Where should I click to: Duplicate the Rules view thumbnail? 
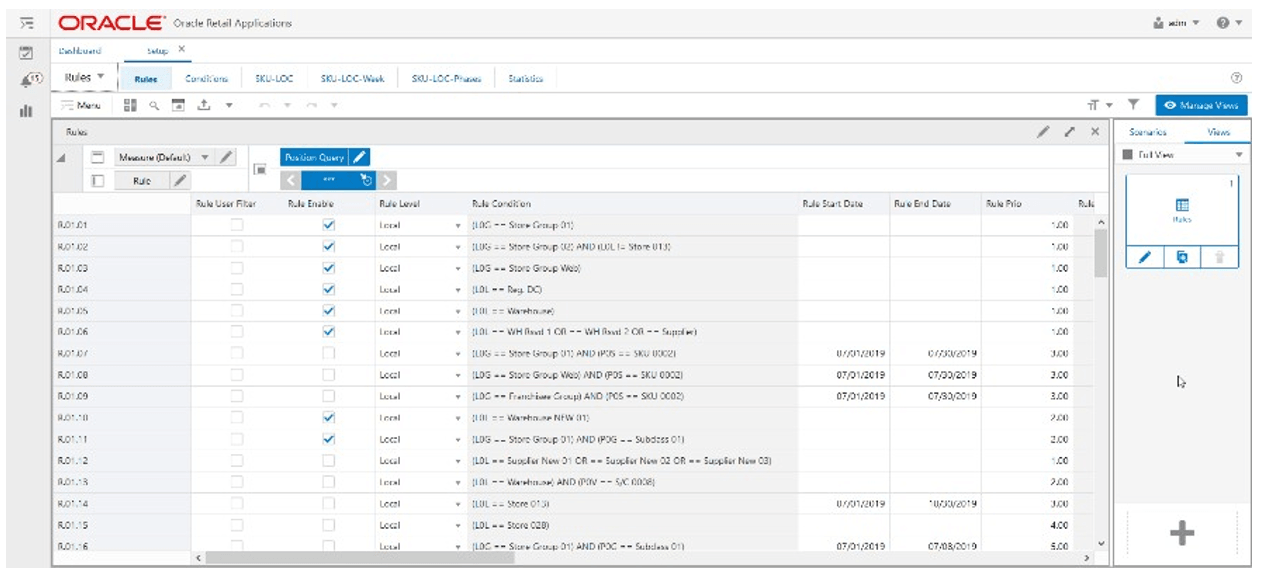(1182, 257)
